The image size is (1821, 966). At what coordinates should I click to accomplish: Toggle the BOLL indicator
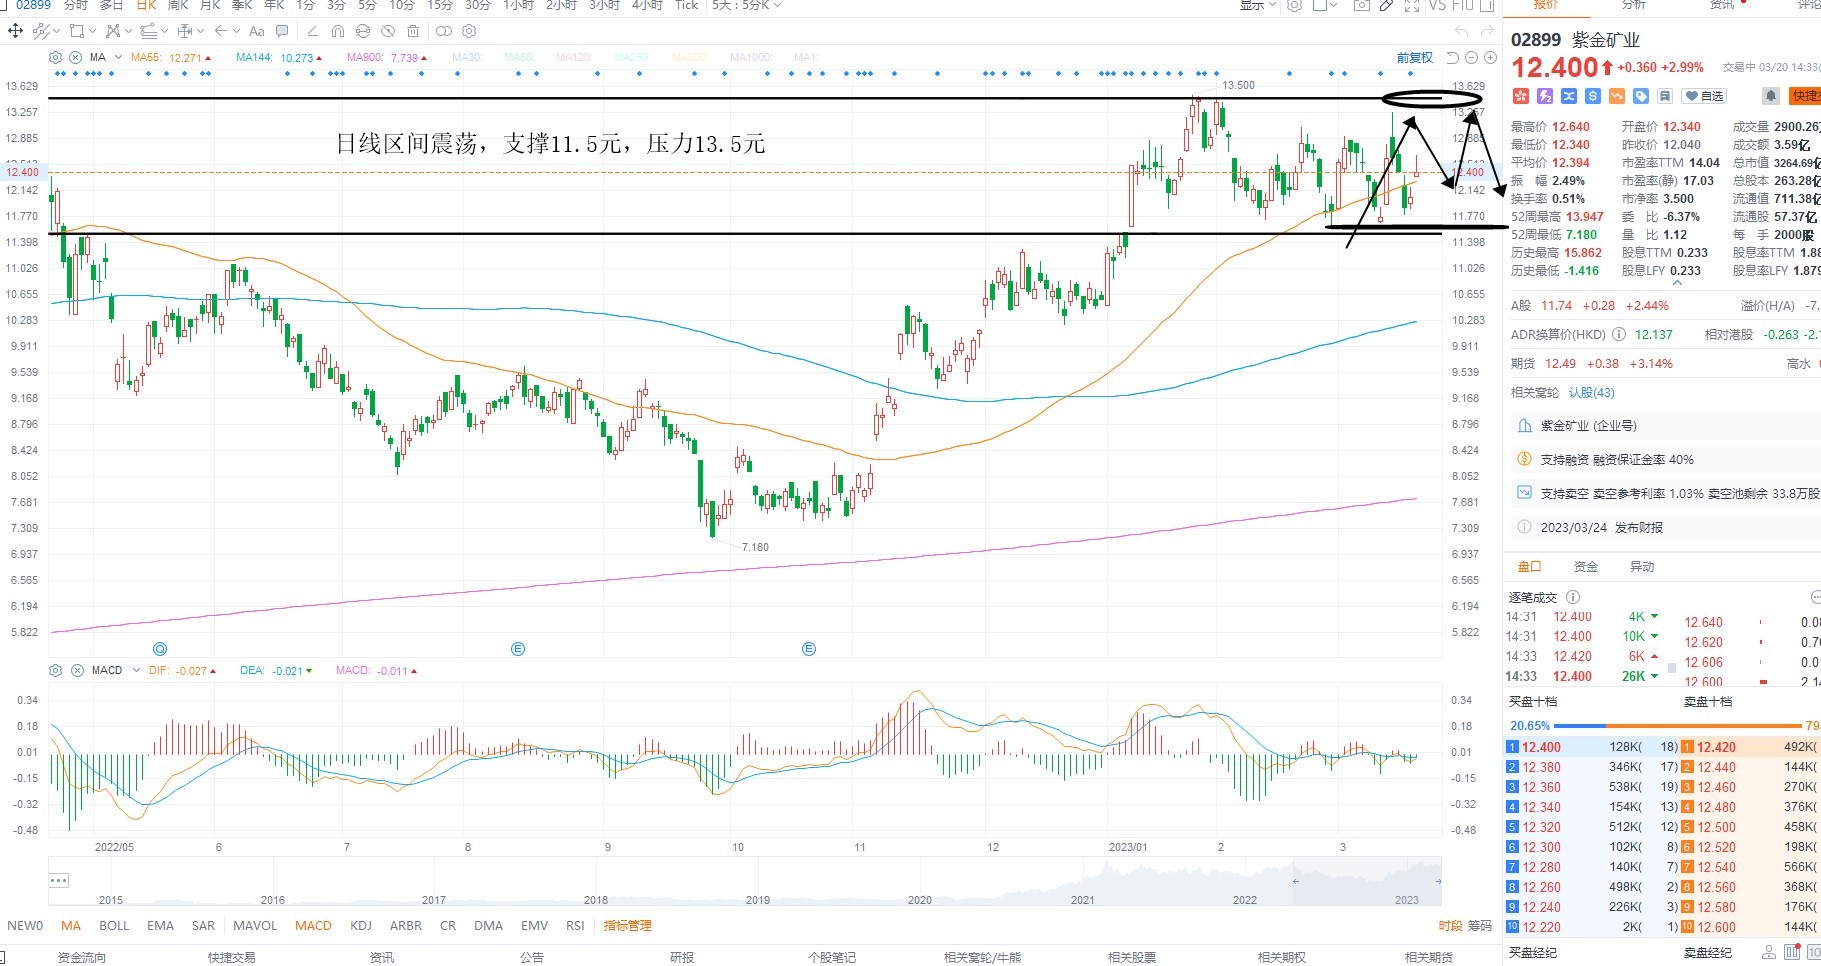click(114, 926)
